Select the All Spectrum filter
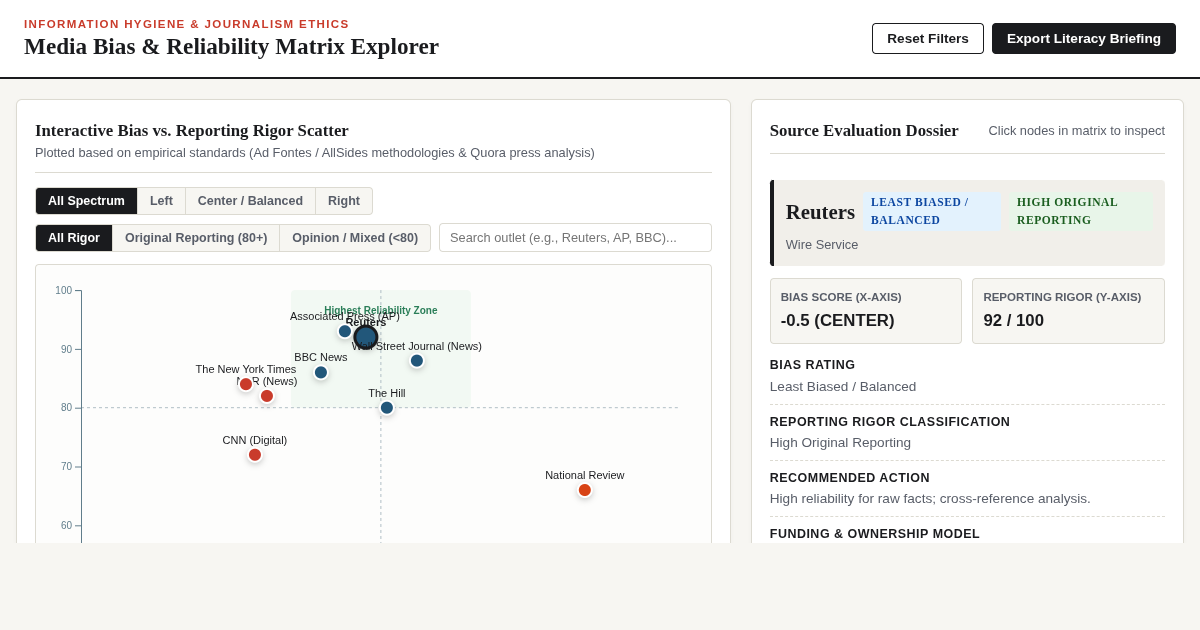This screenshot has height=630, width=1200. 86,201
